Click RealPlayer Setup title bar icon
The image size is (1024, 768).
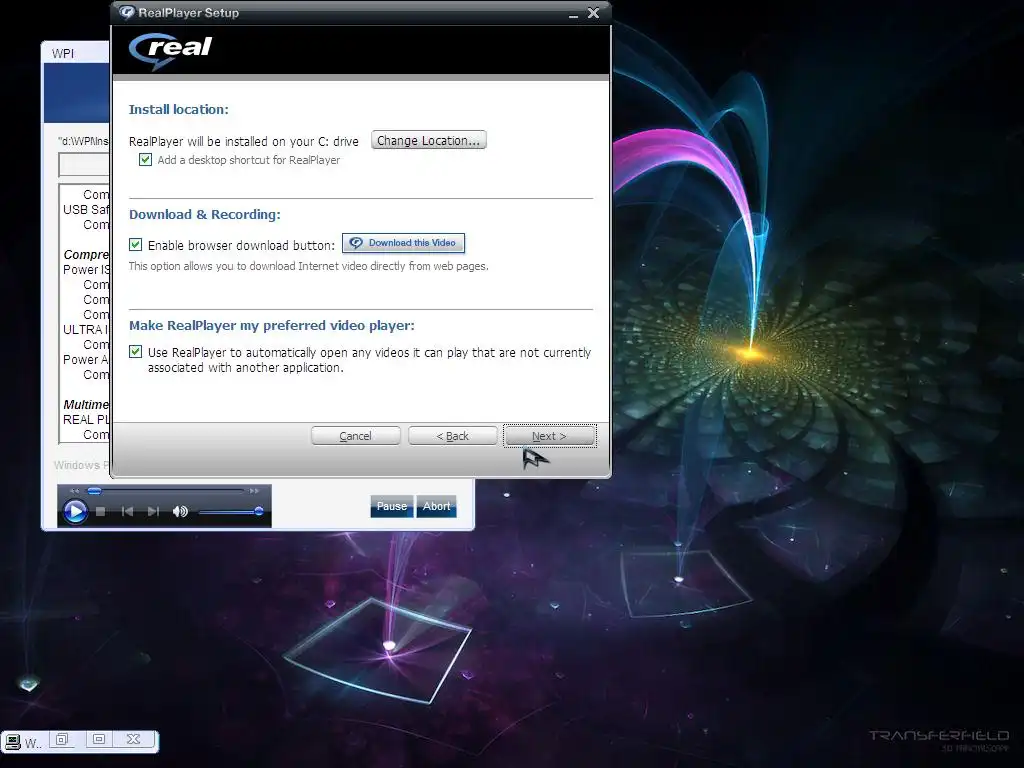click(x=127, y=12)
